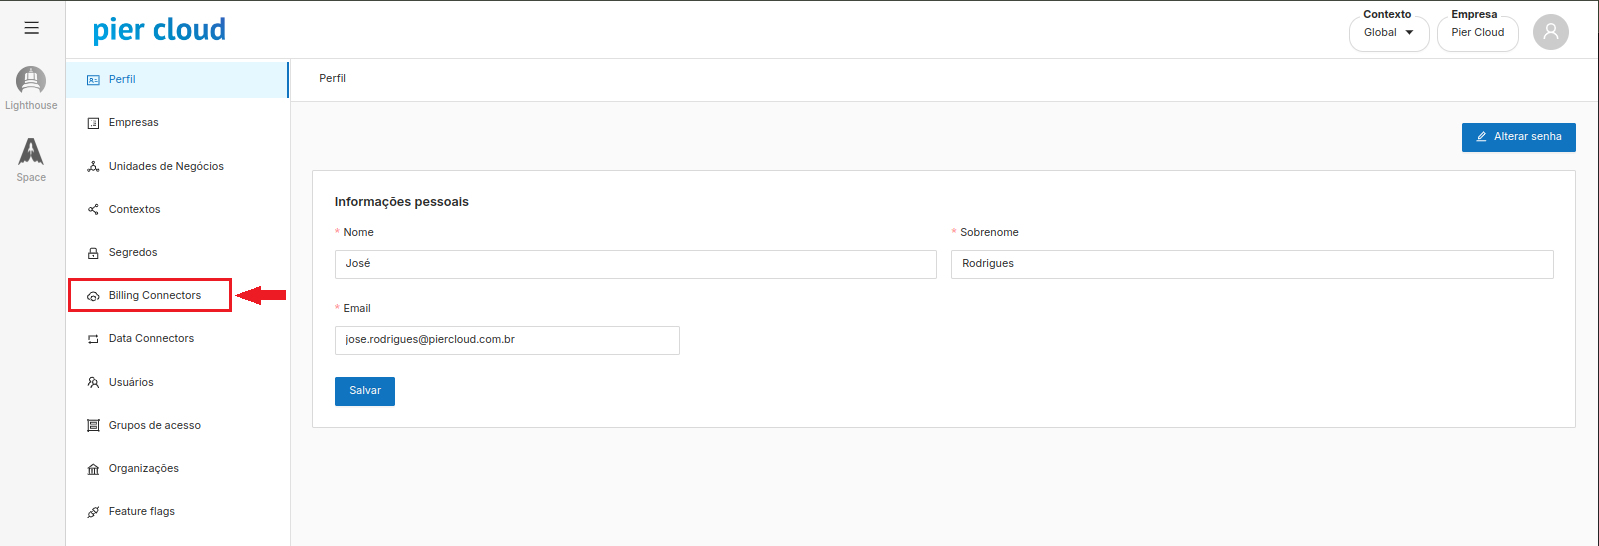Viewport: 1599px width, 546px height.
Task: Click into the Sobrenome text field
Action: (1251, 264)
